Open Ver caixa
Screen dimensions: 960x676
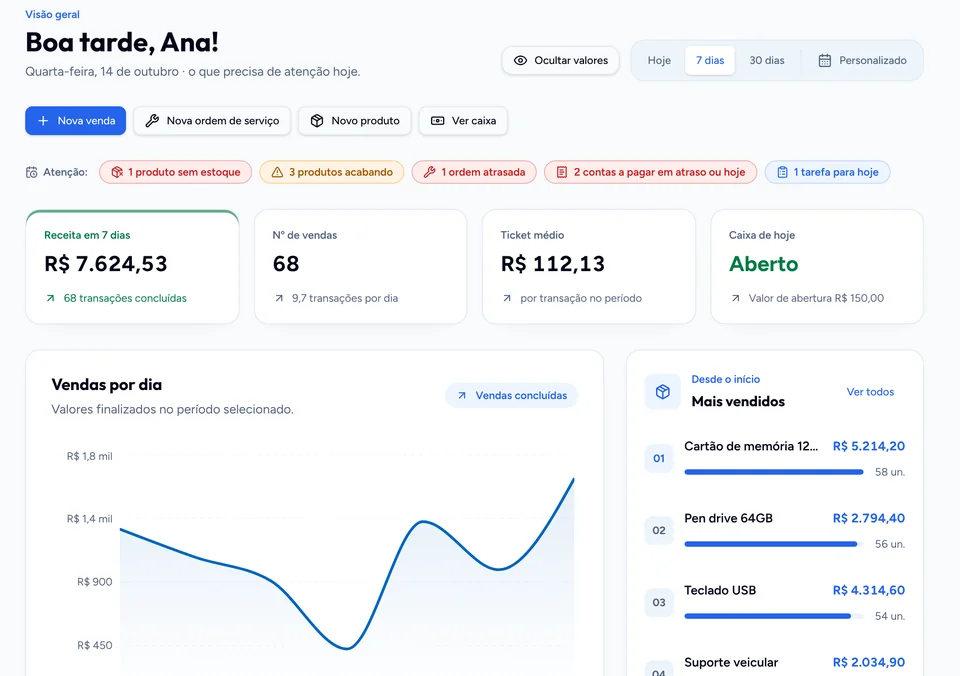tap(463, 121)
